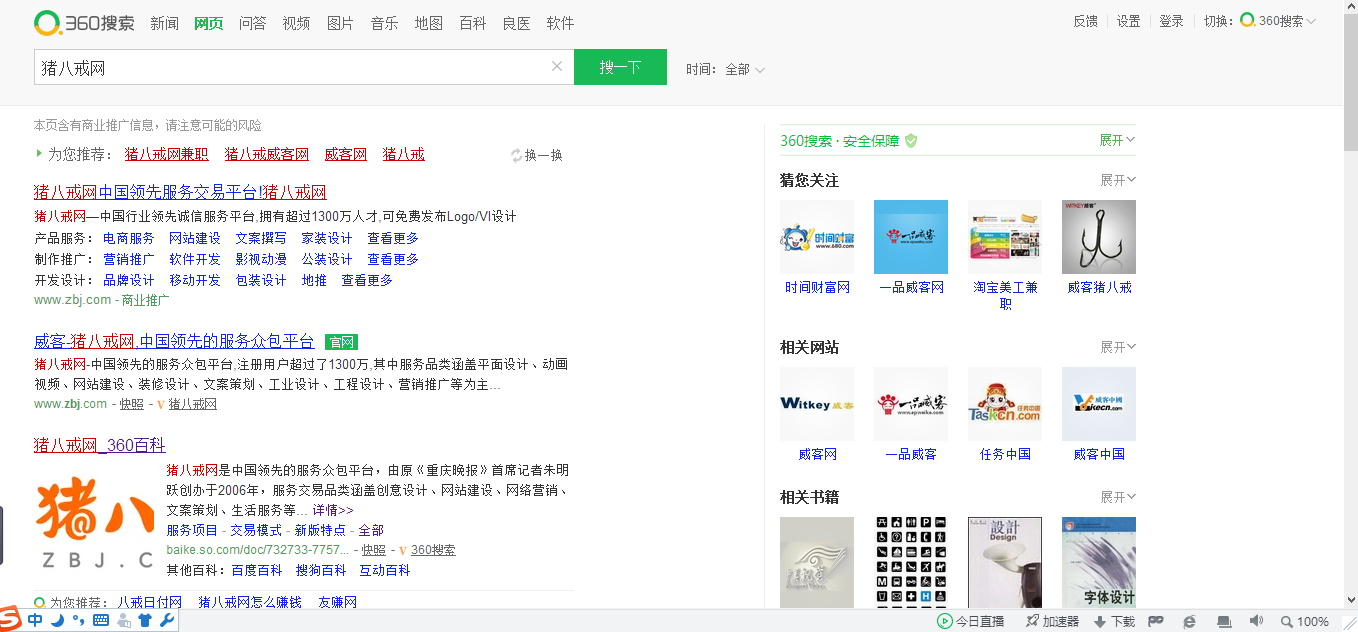Toggle Sogou half/full-width moon icon

[57, 621]
